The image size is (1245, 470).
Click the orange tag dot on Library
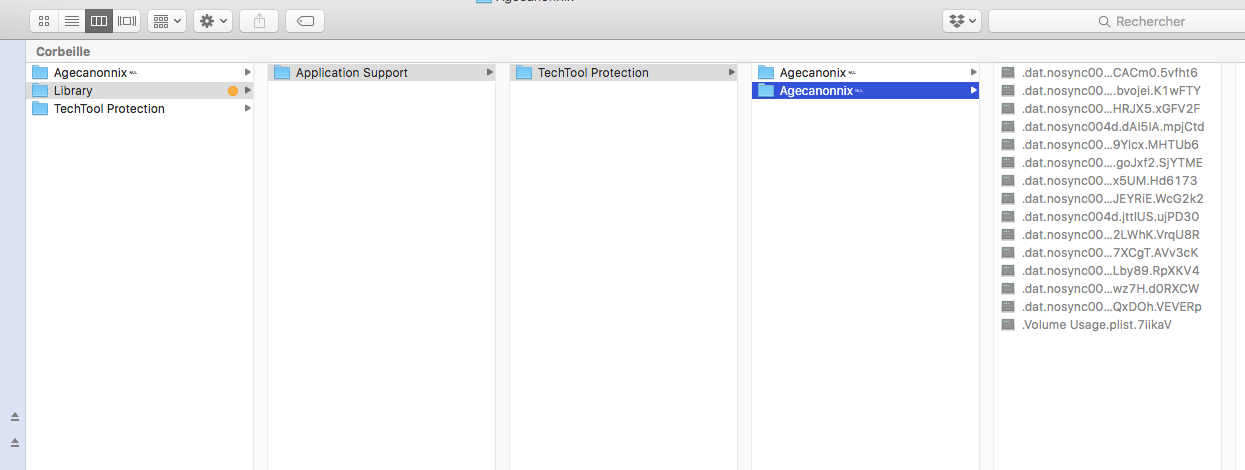[x=233, y=91]
